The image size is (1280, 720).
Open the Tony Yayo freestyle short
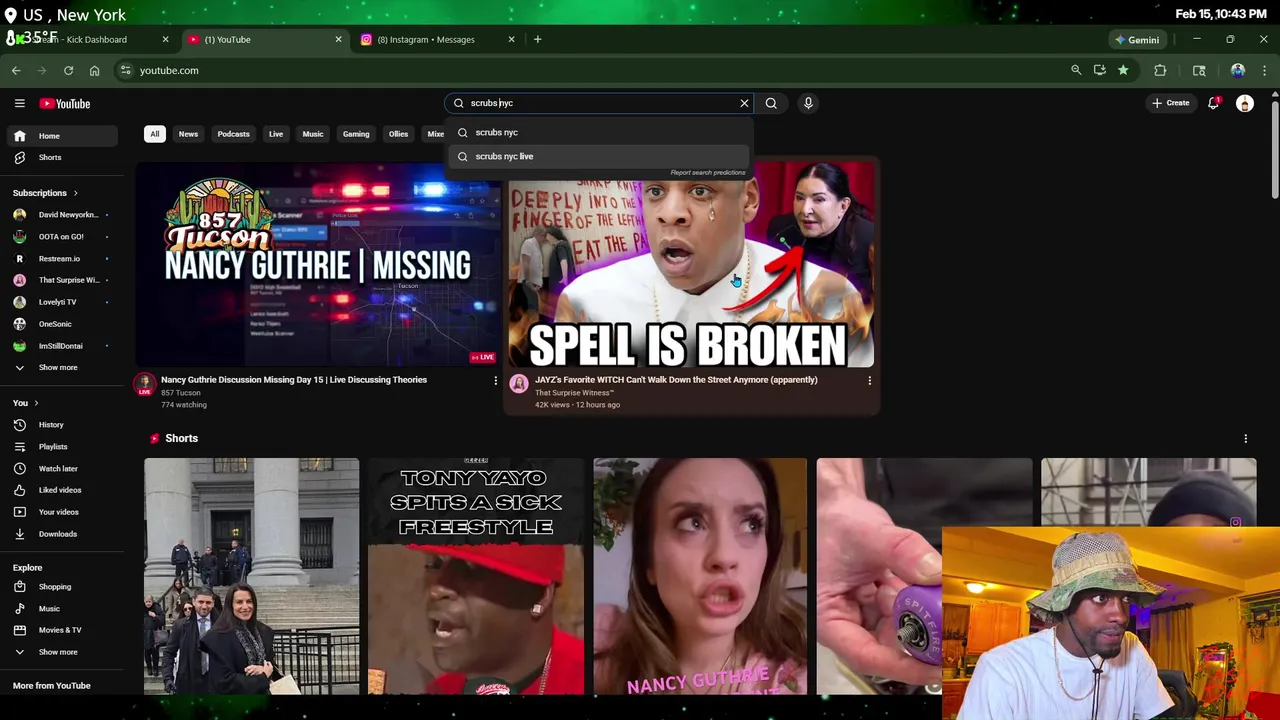tap(475, 576)
